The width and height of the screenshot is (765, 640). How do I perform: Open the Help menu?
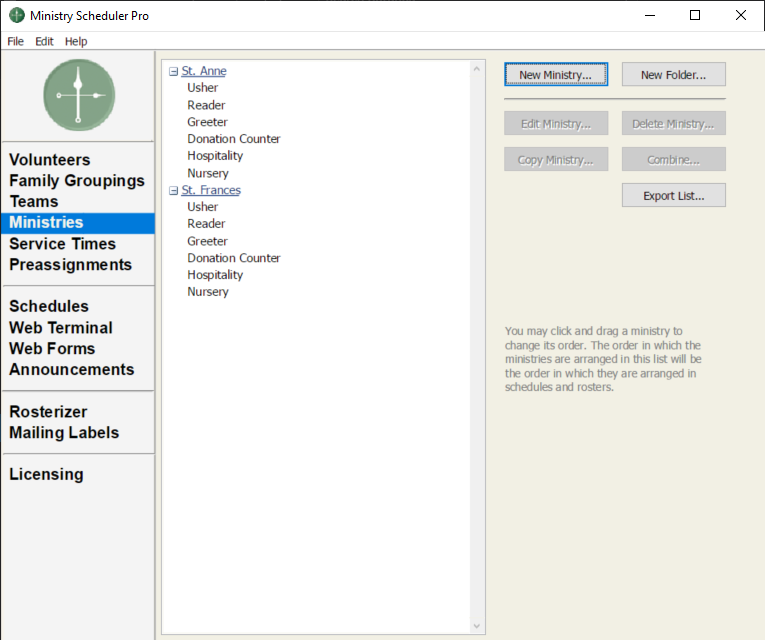(x=76, y=41)
